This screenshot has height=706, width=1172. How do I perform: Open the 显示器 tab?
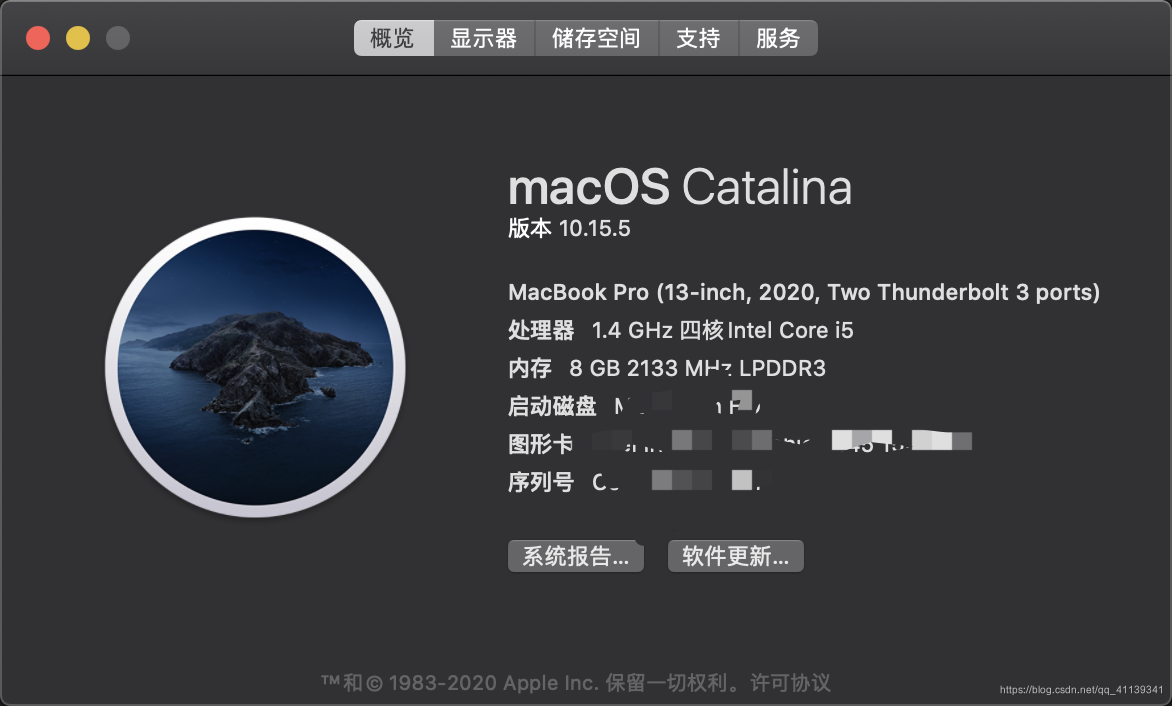484,38
